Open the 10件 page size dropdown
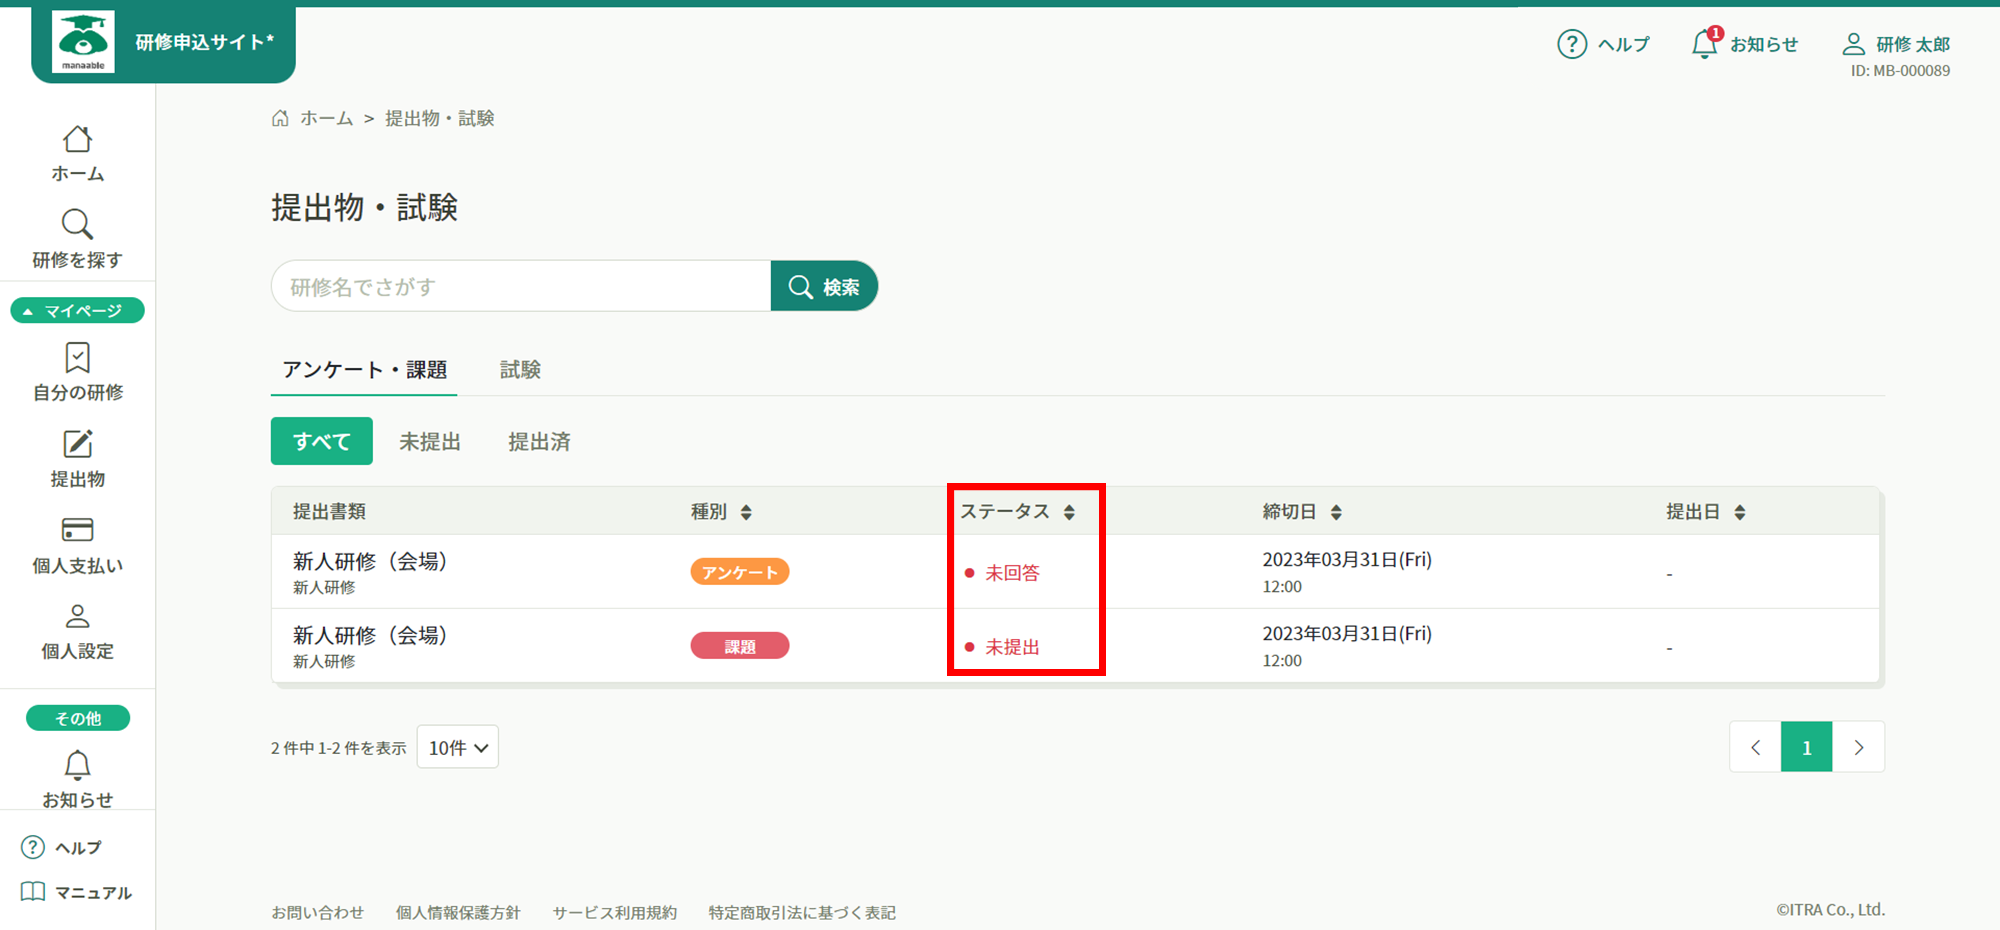This screenshot has width=2000, height=930. click(x=458, y=747)
